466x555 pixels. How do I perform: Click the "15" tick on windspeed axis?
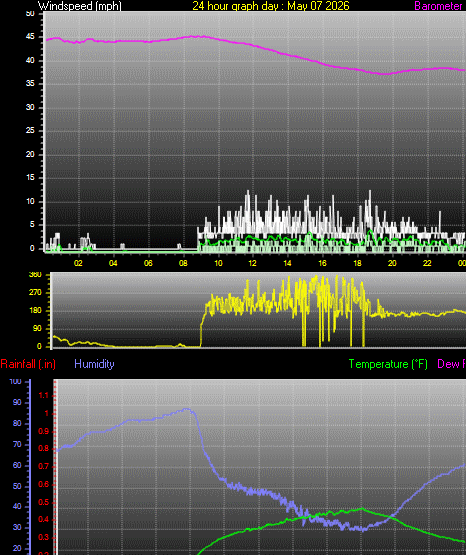[x=30, y=178]
